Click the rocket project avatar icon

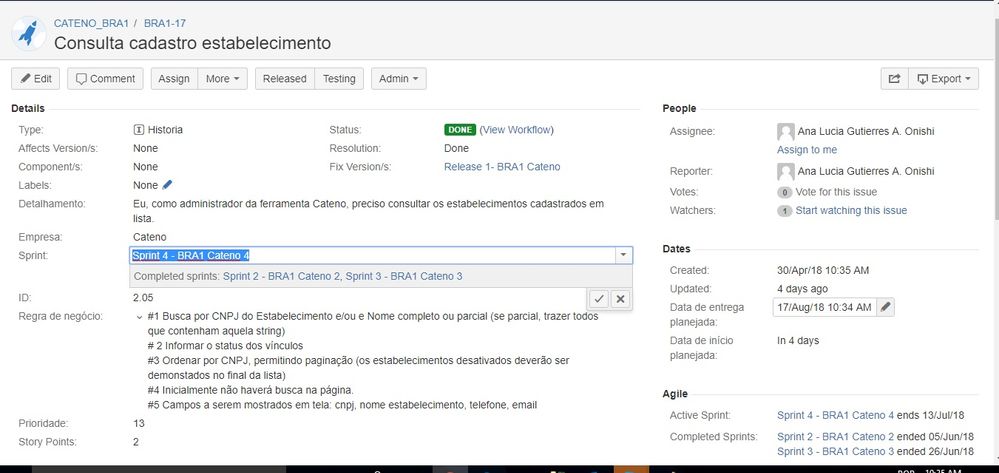[29, 34]
